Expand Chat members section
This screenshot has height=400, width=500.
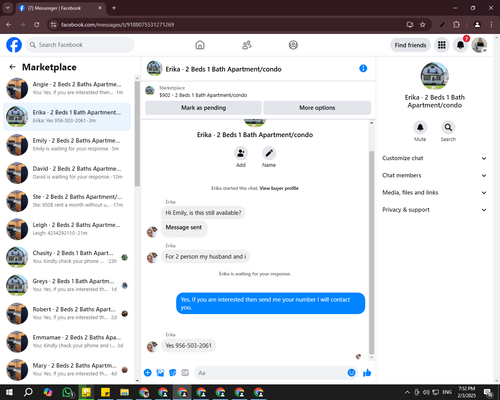point(434,175)
